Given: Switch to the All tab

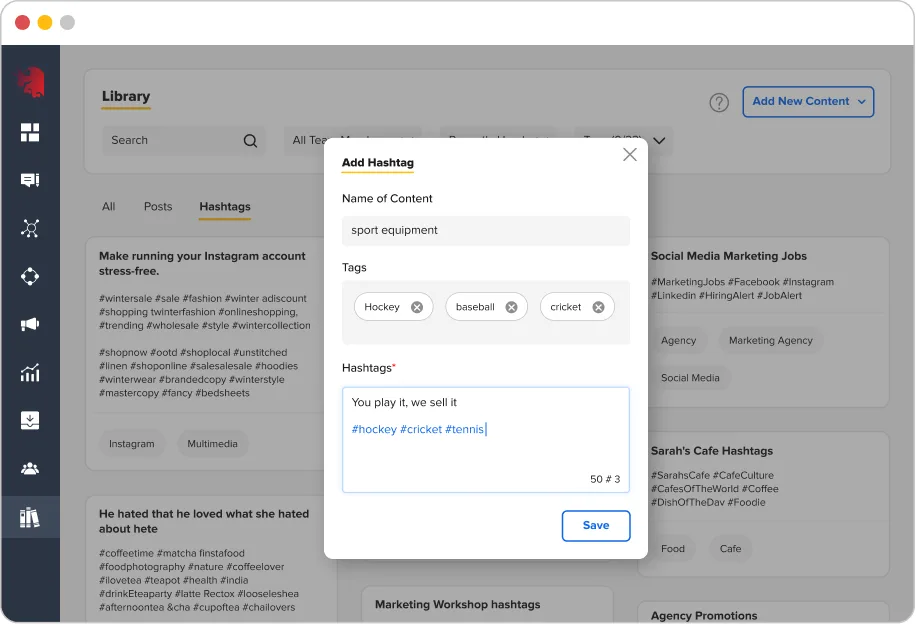Looking at the screenshot, I should pos(109,207).
